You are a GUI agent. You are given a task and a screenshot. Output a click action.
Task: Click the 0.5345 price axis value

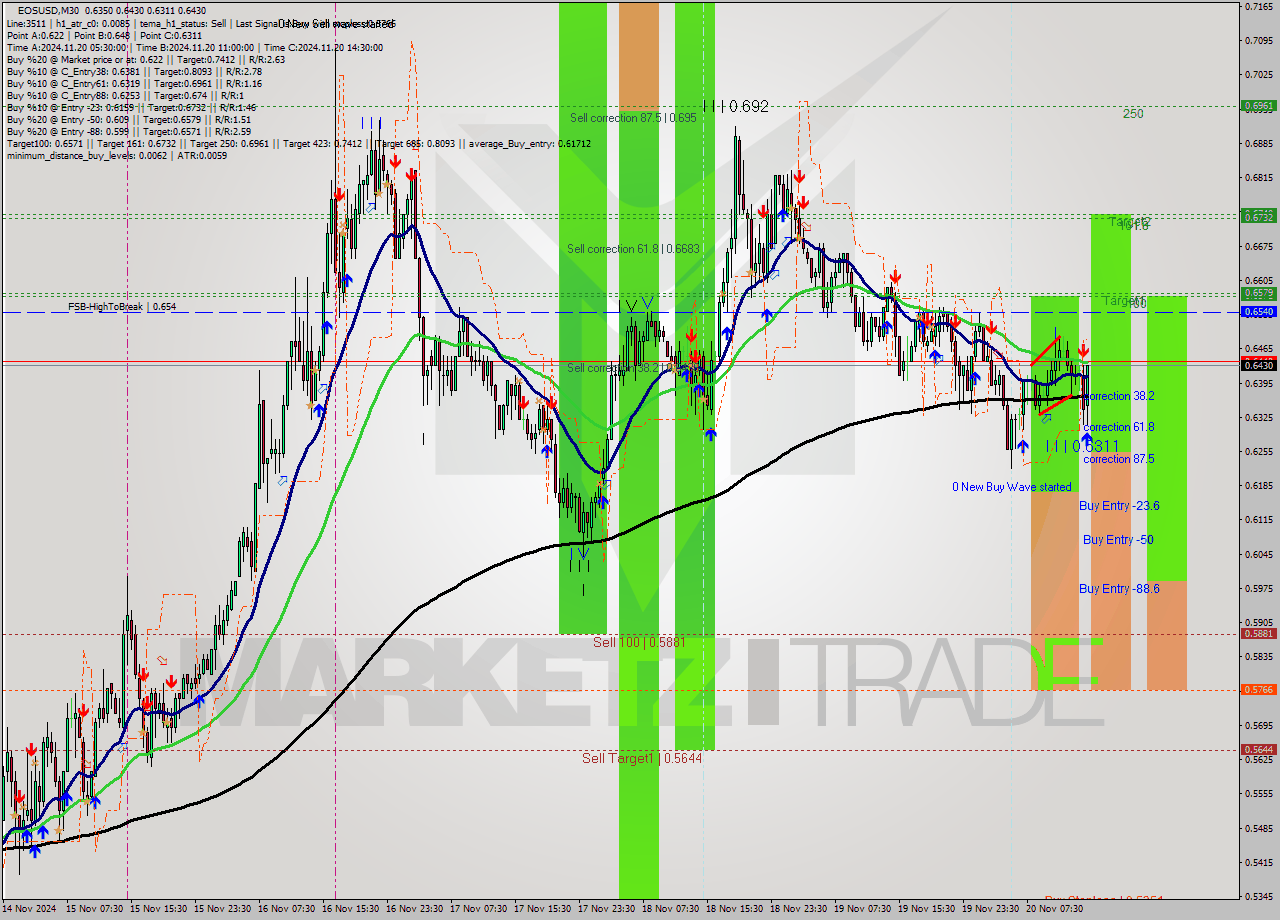tap(1258, 896)
